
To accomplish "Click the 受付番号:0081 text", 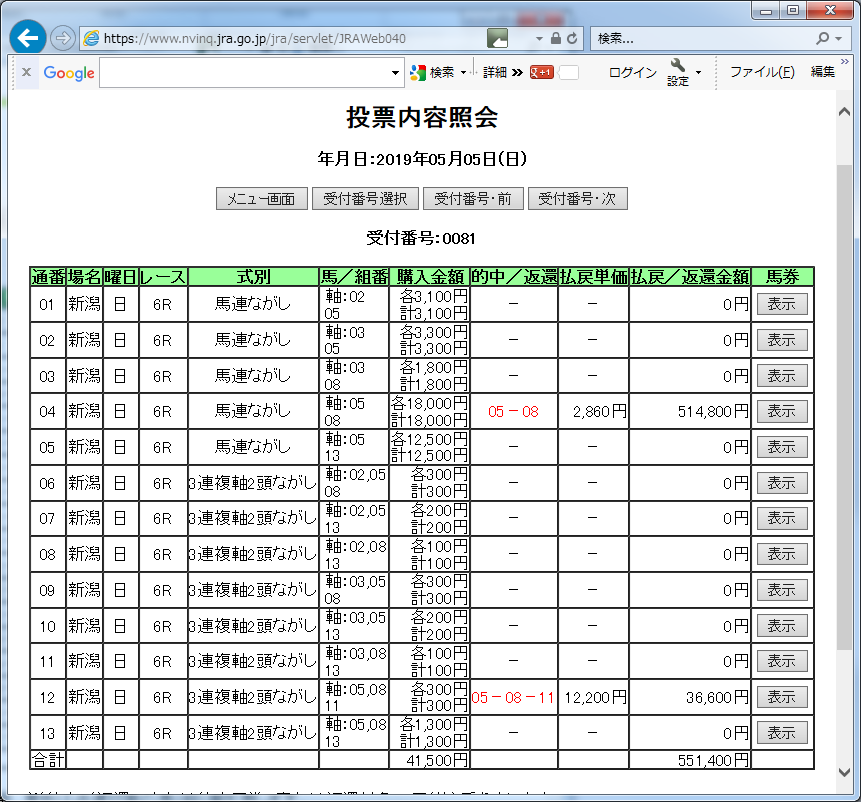I will [421, 239].
